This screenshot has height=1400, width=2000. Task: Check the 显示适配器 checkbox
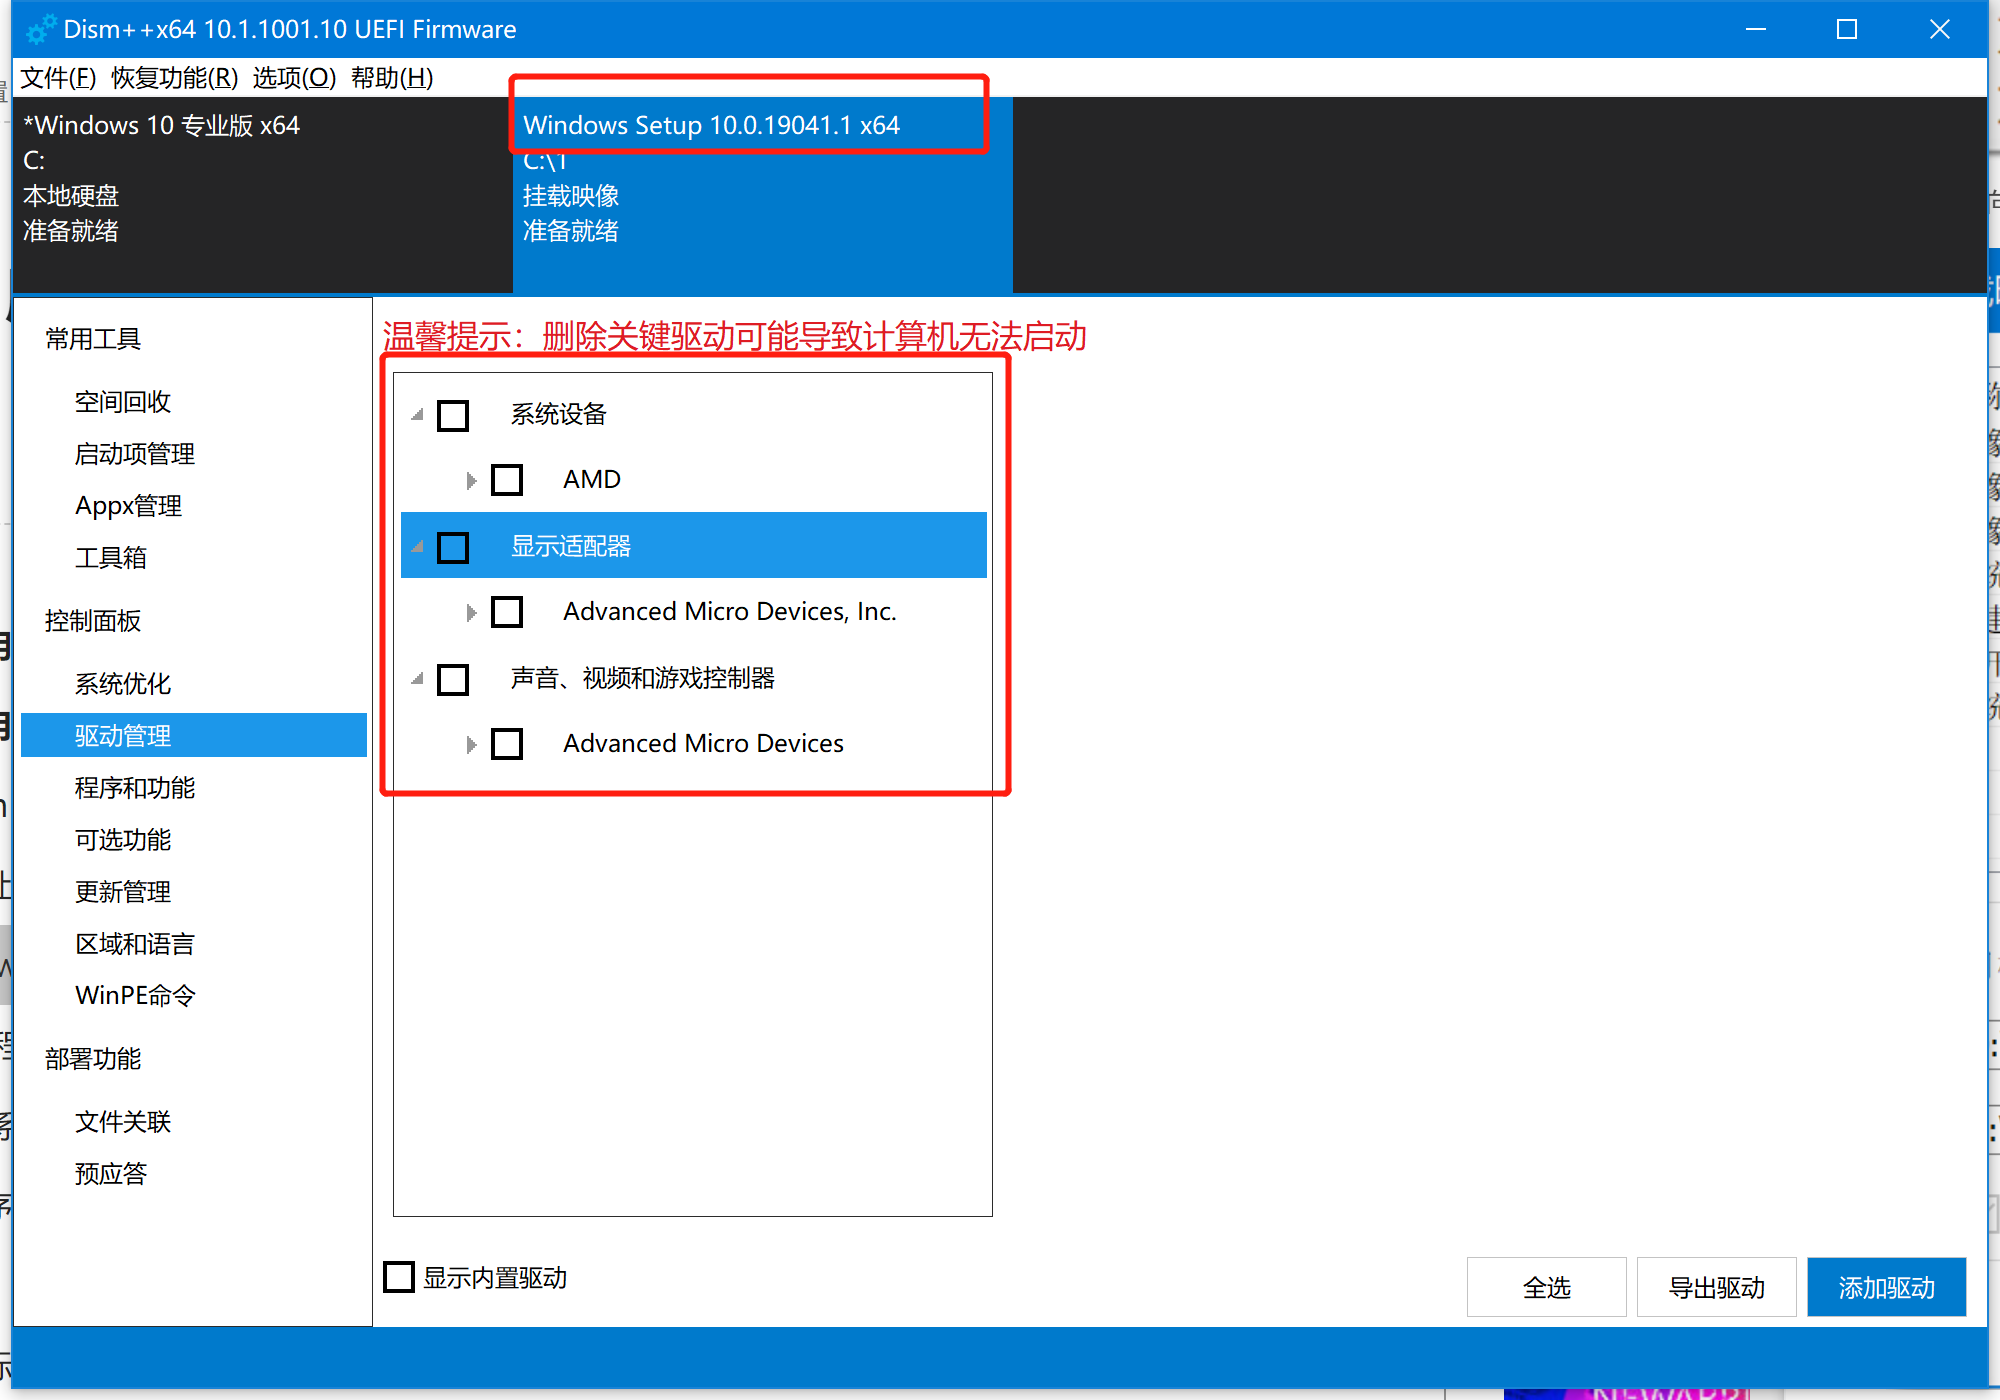pos(453,547)
